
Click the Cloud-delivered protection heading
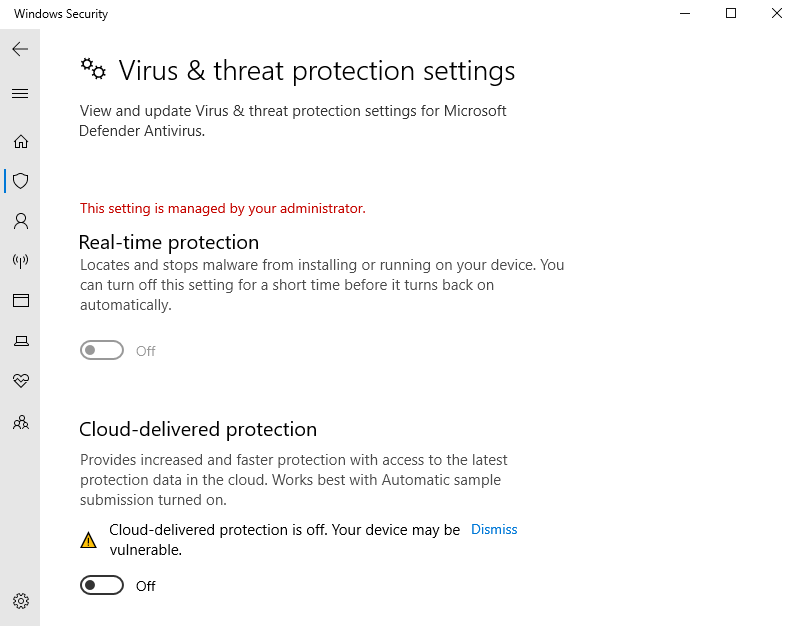click(198, 430)
